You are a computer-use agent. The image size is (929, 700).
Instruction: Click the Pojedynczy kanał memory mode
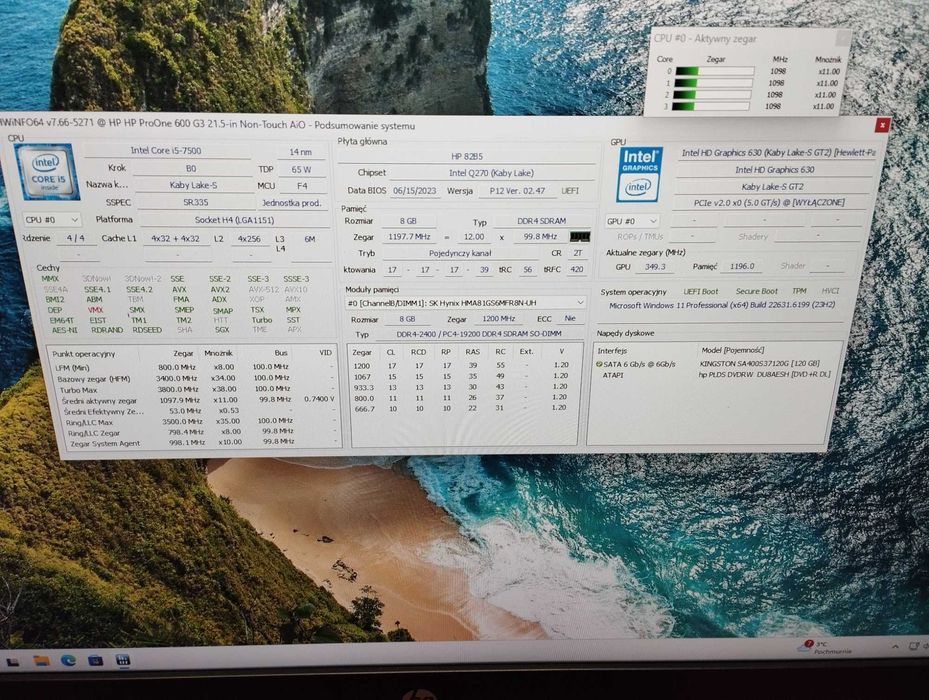click(460, 253)
